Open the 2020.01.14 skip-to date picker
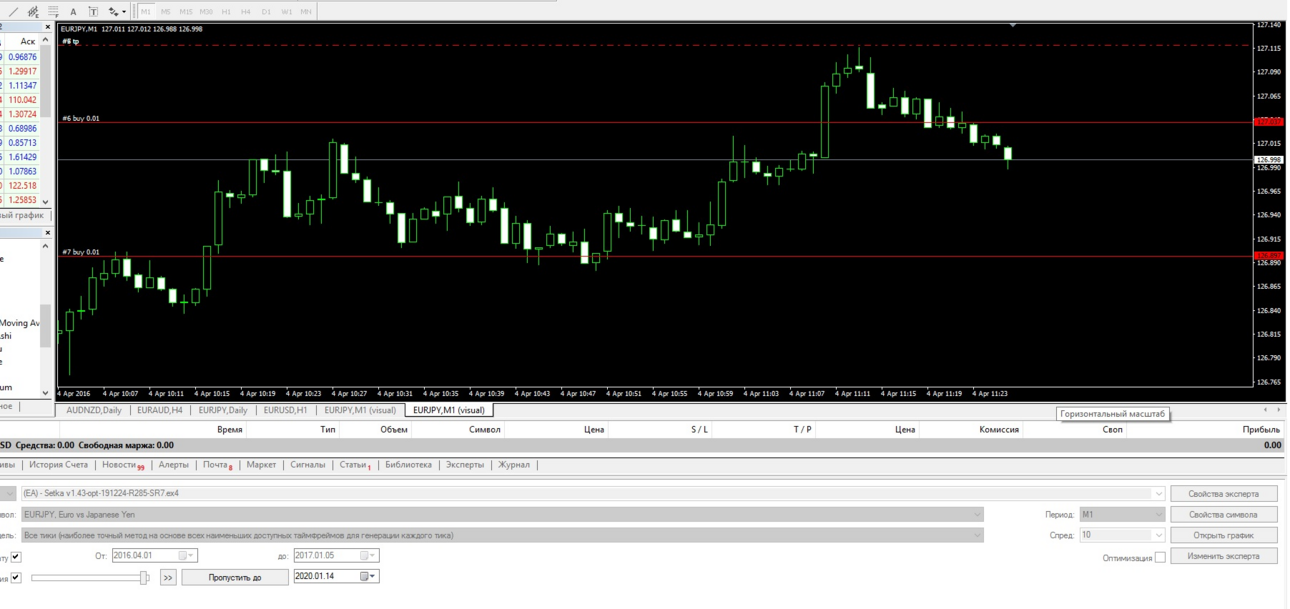 (369, 577)
